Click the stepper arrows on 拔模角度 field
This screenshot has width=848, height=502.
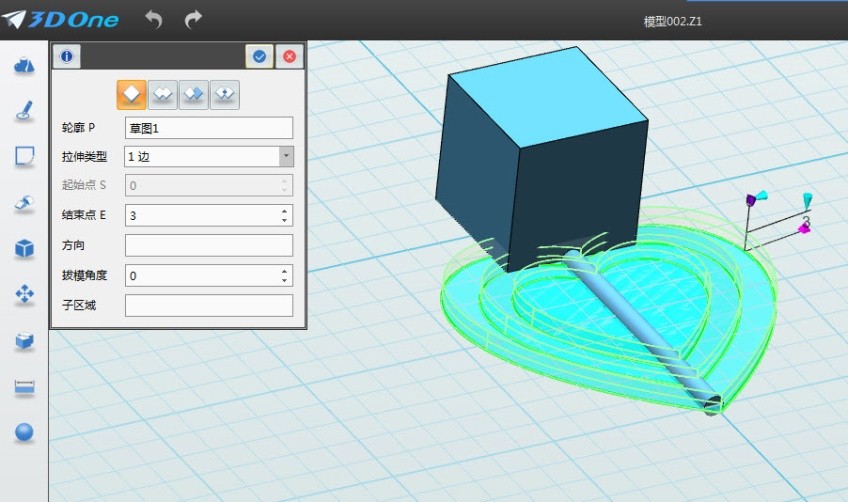click(x=286, y=275)
